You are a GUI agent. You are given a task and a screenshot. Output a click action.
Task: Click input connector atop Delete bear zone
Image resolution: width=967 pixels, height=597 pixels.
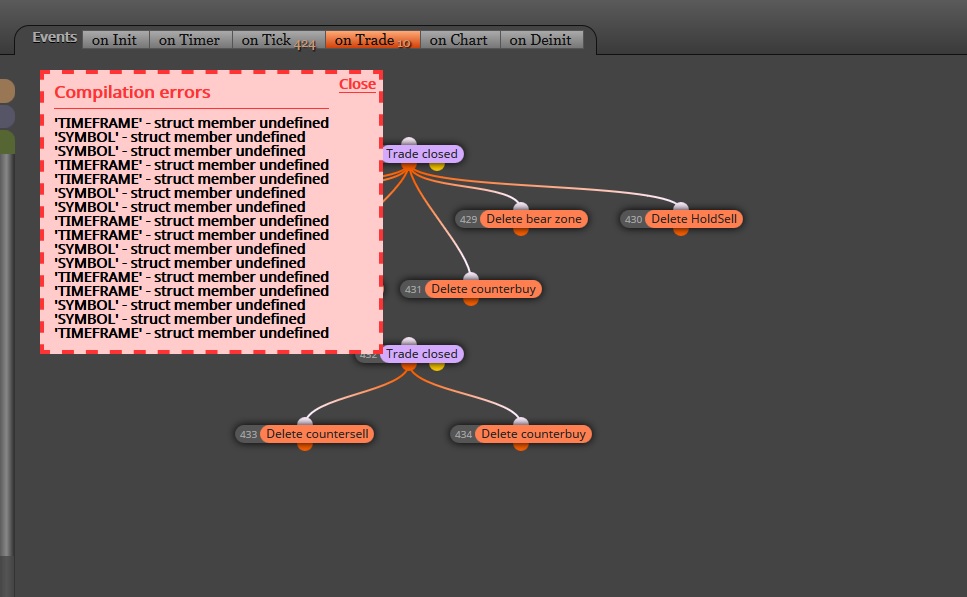pos(521,207)
